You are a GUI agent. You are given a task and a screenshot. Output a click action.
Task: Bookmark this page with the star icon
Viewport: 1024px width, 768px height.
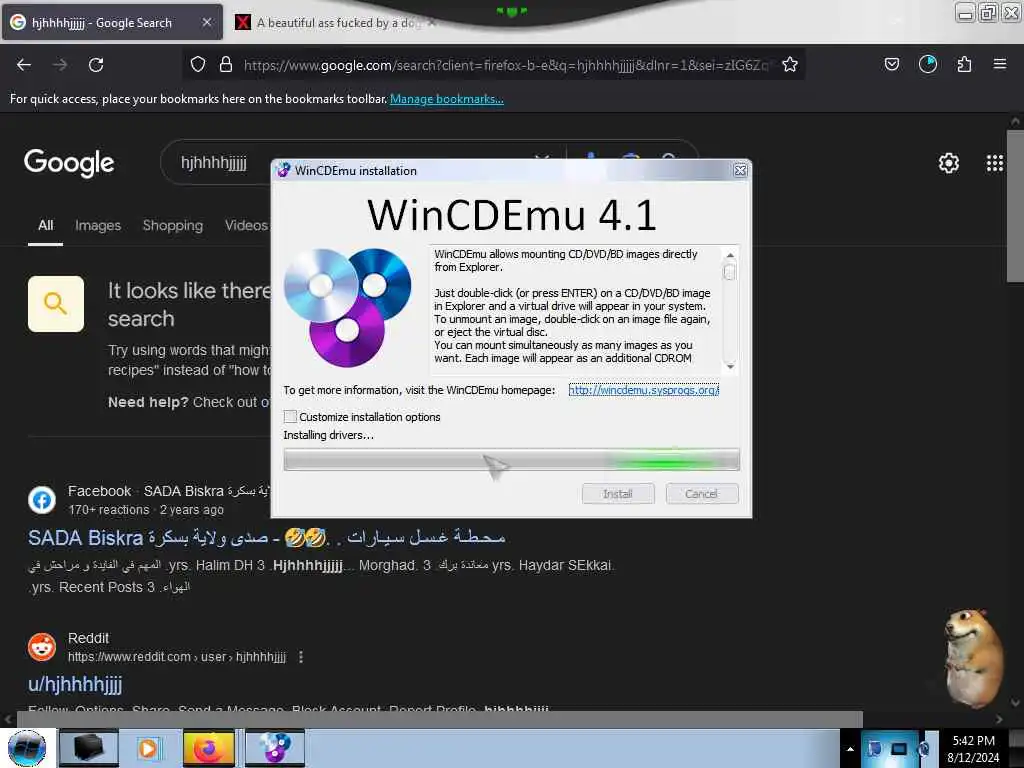pyautogui.click(x=790, y=64)
